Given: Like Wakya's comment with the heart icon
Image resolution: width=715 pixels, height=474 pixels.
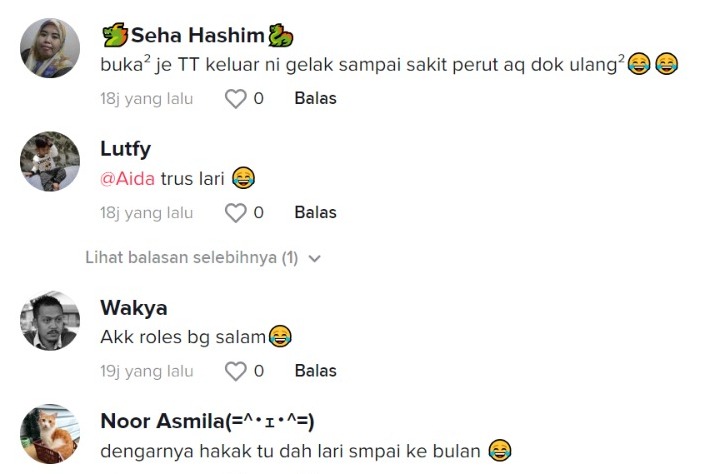Looking at the screenshot, I should pyautogui.click(x=235, y=372).
